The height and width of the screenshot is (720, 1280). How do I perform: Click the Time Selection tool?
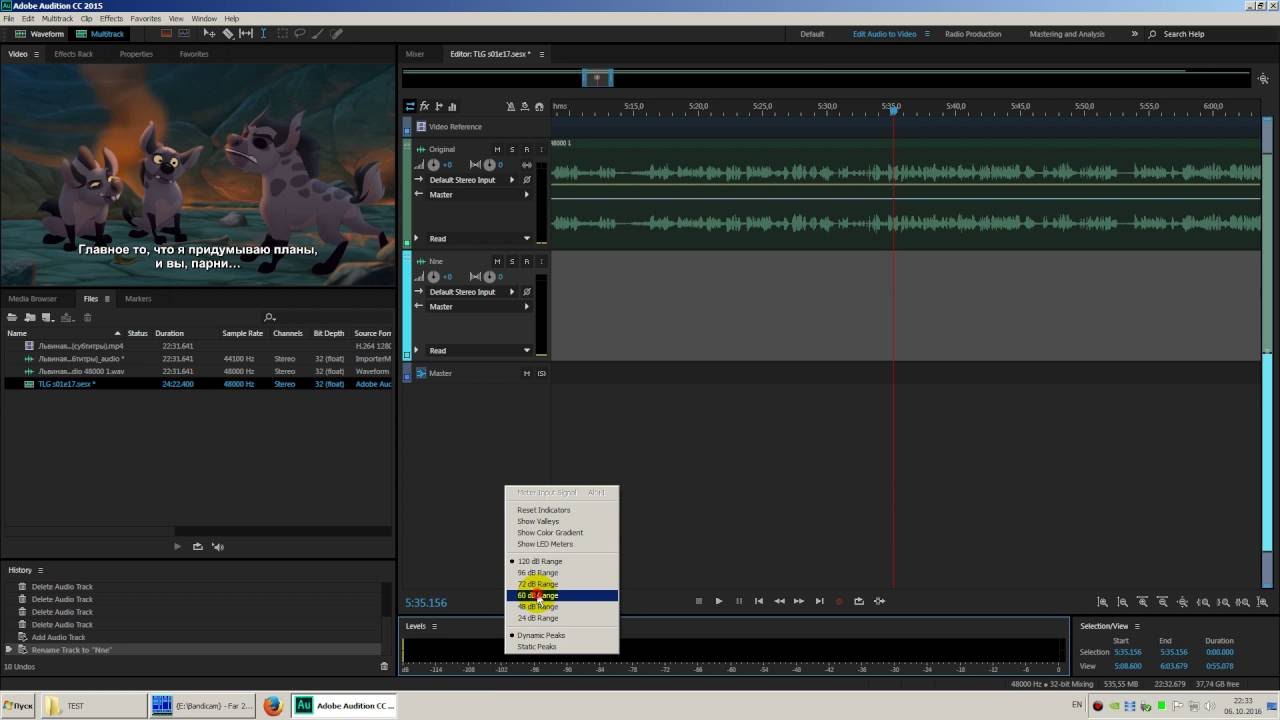[x=263, y=34]
